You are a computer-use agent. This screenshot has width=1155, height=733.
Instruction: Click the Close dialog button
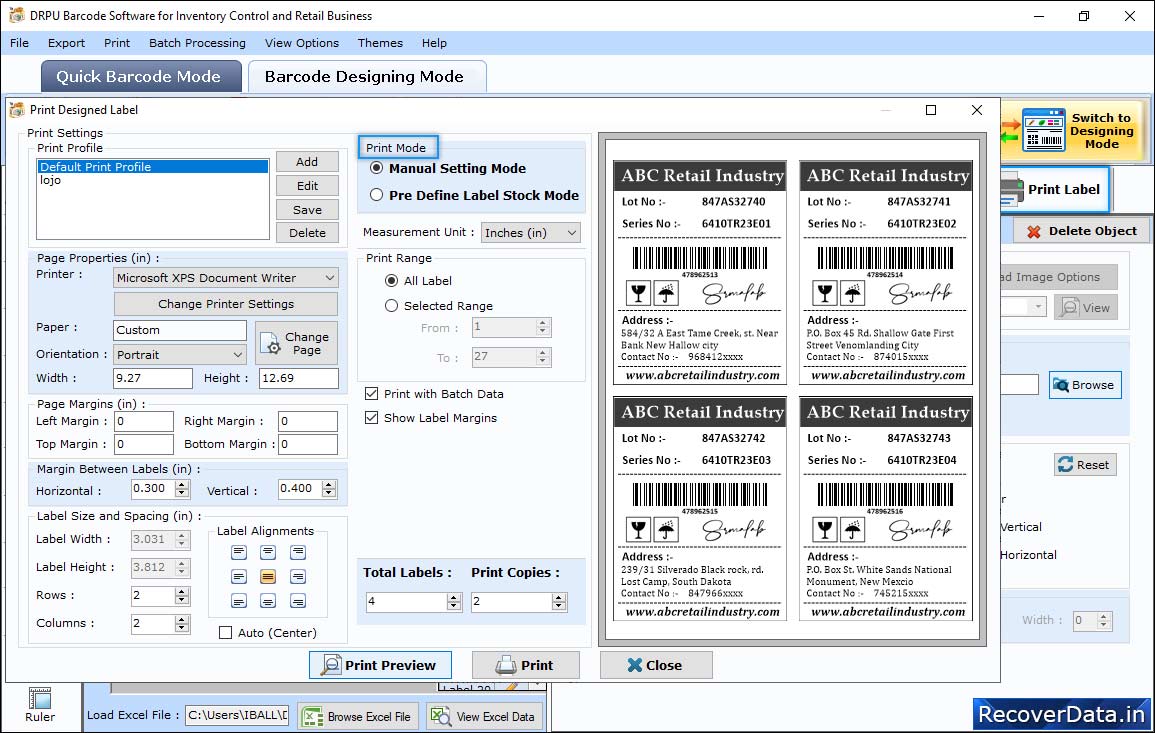(656, 665)
